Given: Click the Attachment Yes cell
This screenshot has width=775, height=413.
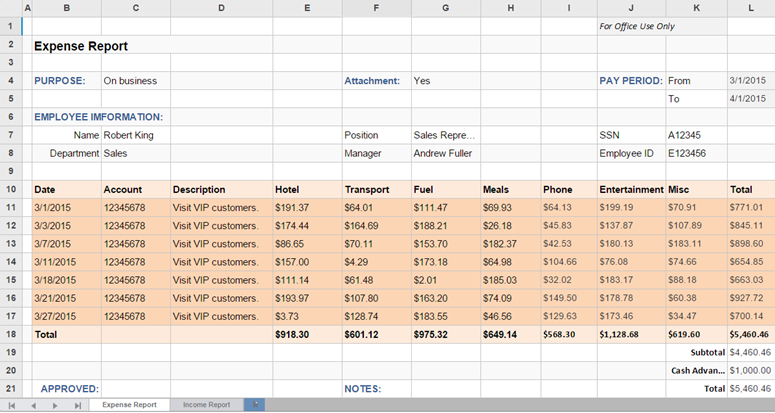Looking at the screenshot, I should click(445, 81).
